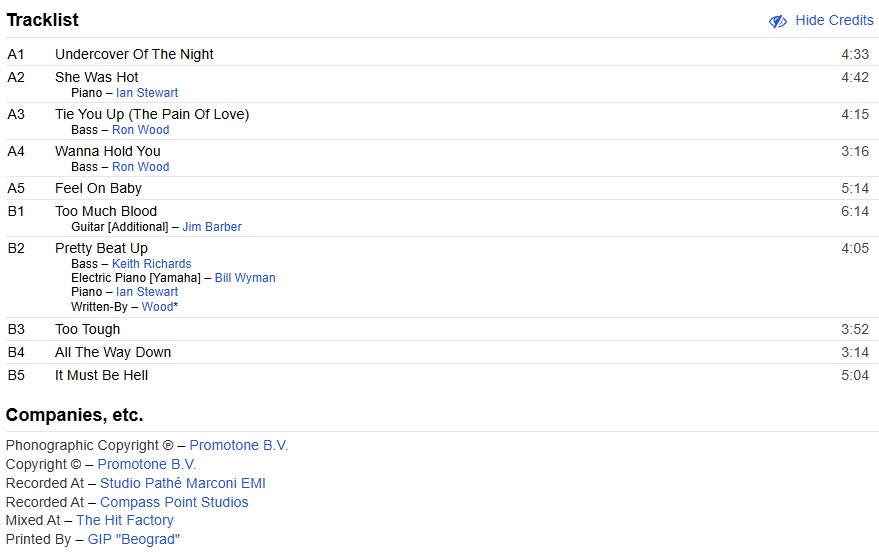879x553 pixels.
Task: Open Ian Stewart link under She Was Hot
Action: [147, 93]
